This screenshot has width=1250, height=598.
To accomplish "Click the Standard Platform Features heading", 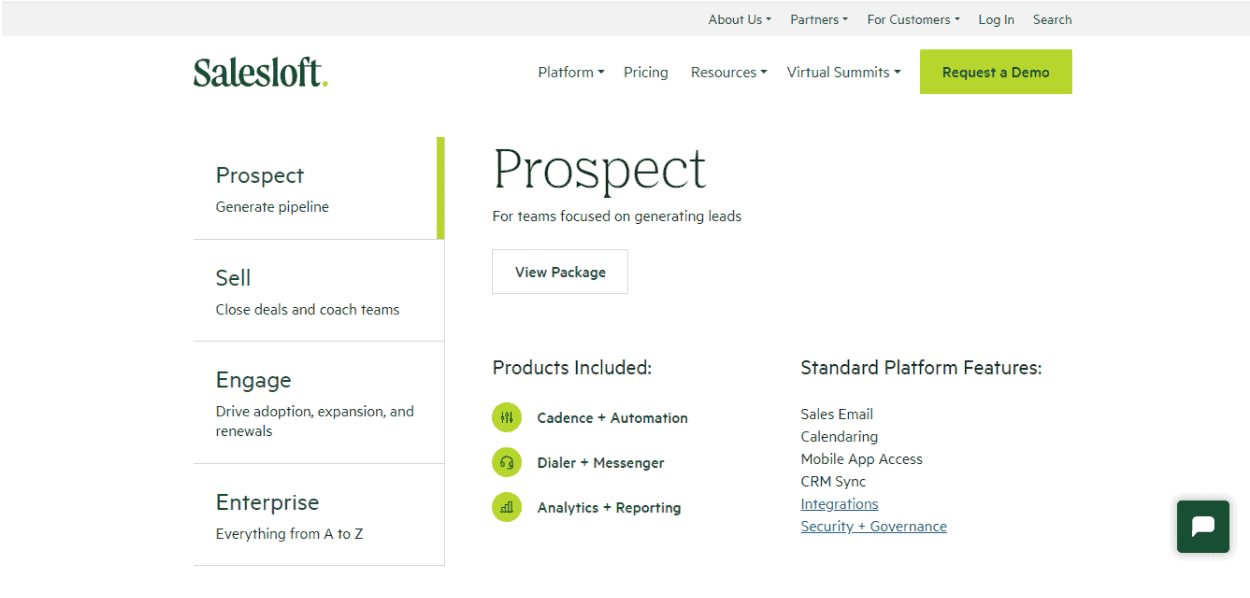I will (x=921, y=368).
